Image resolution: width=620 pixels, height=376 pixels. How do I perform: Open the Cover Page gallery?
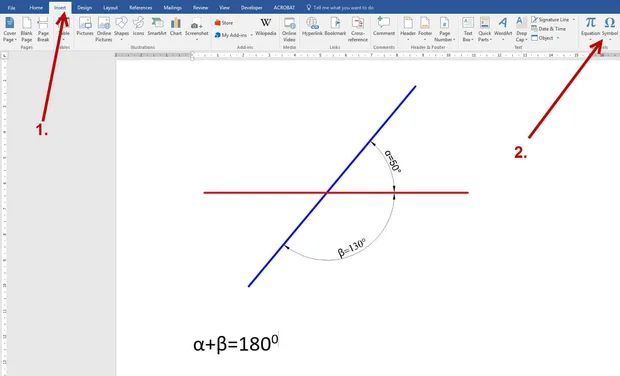point(9,30)
